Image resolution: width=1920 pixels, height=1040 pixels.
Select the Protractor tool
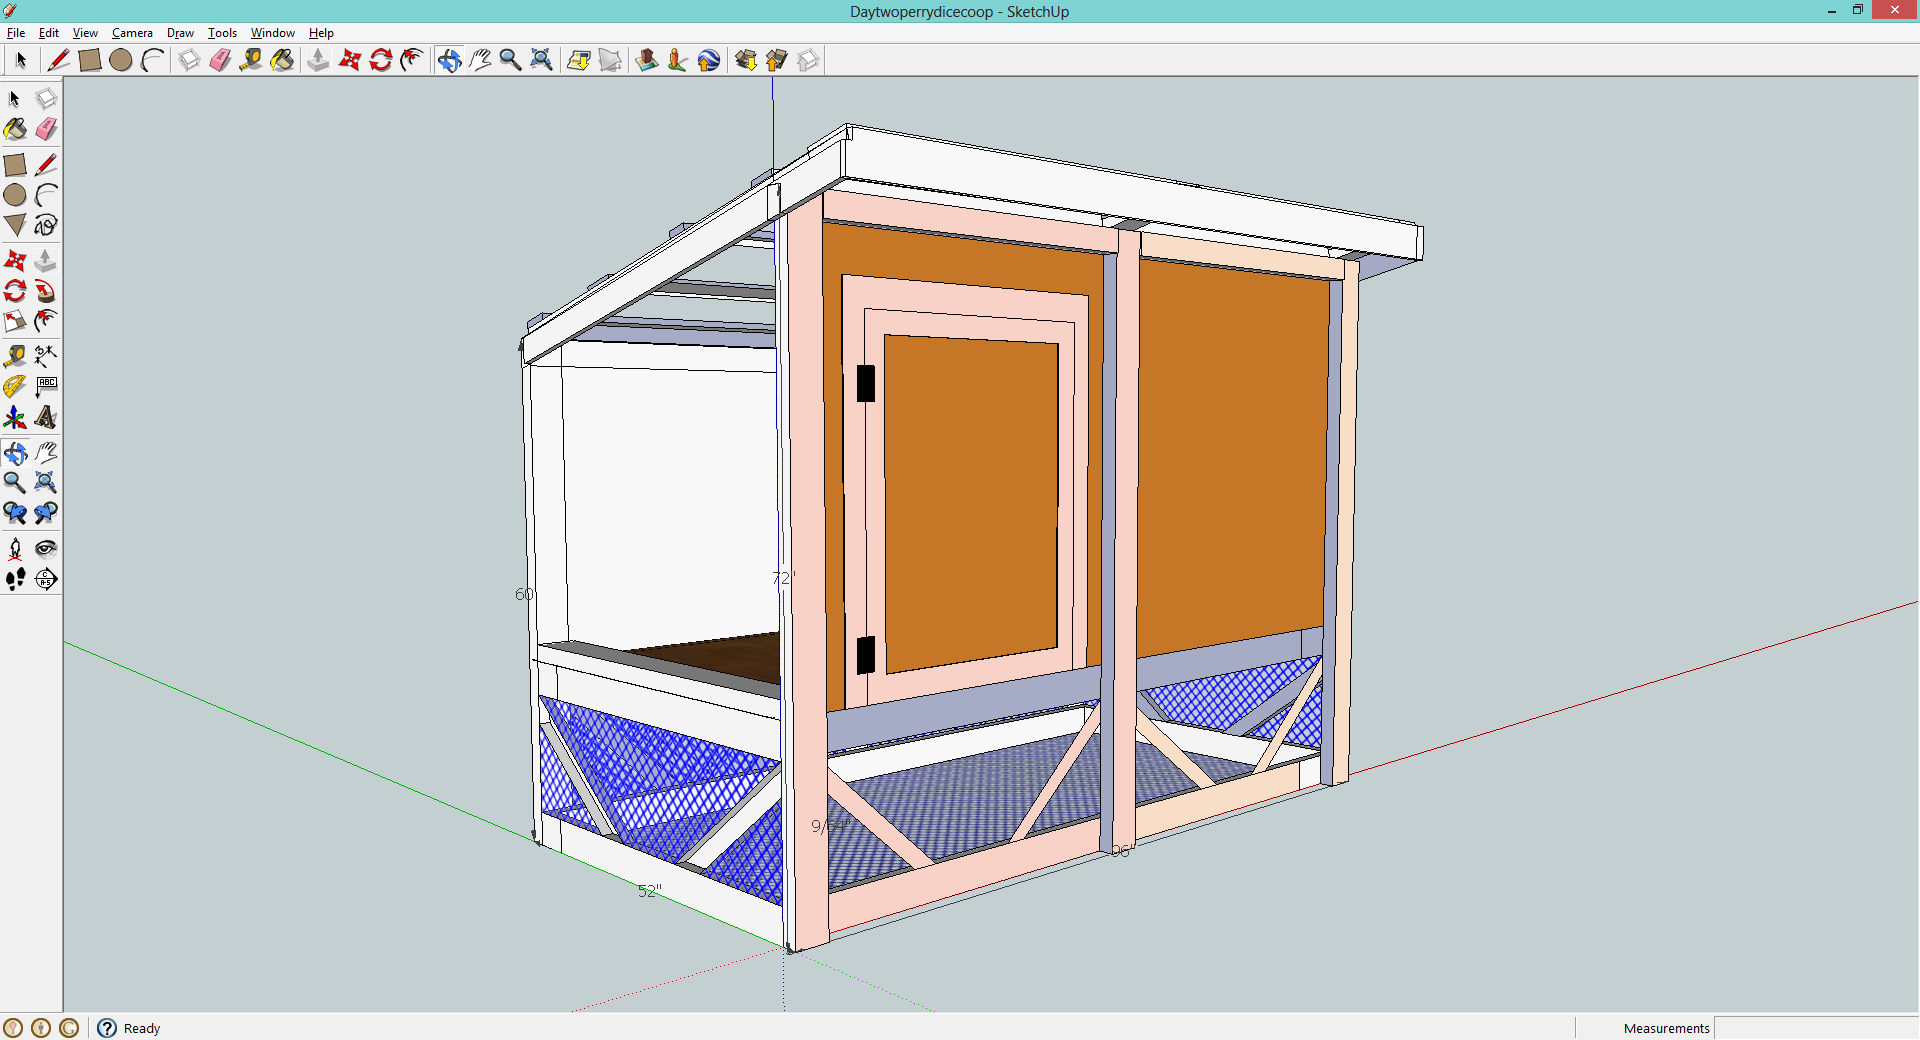(x=15, y=386)
